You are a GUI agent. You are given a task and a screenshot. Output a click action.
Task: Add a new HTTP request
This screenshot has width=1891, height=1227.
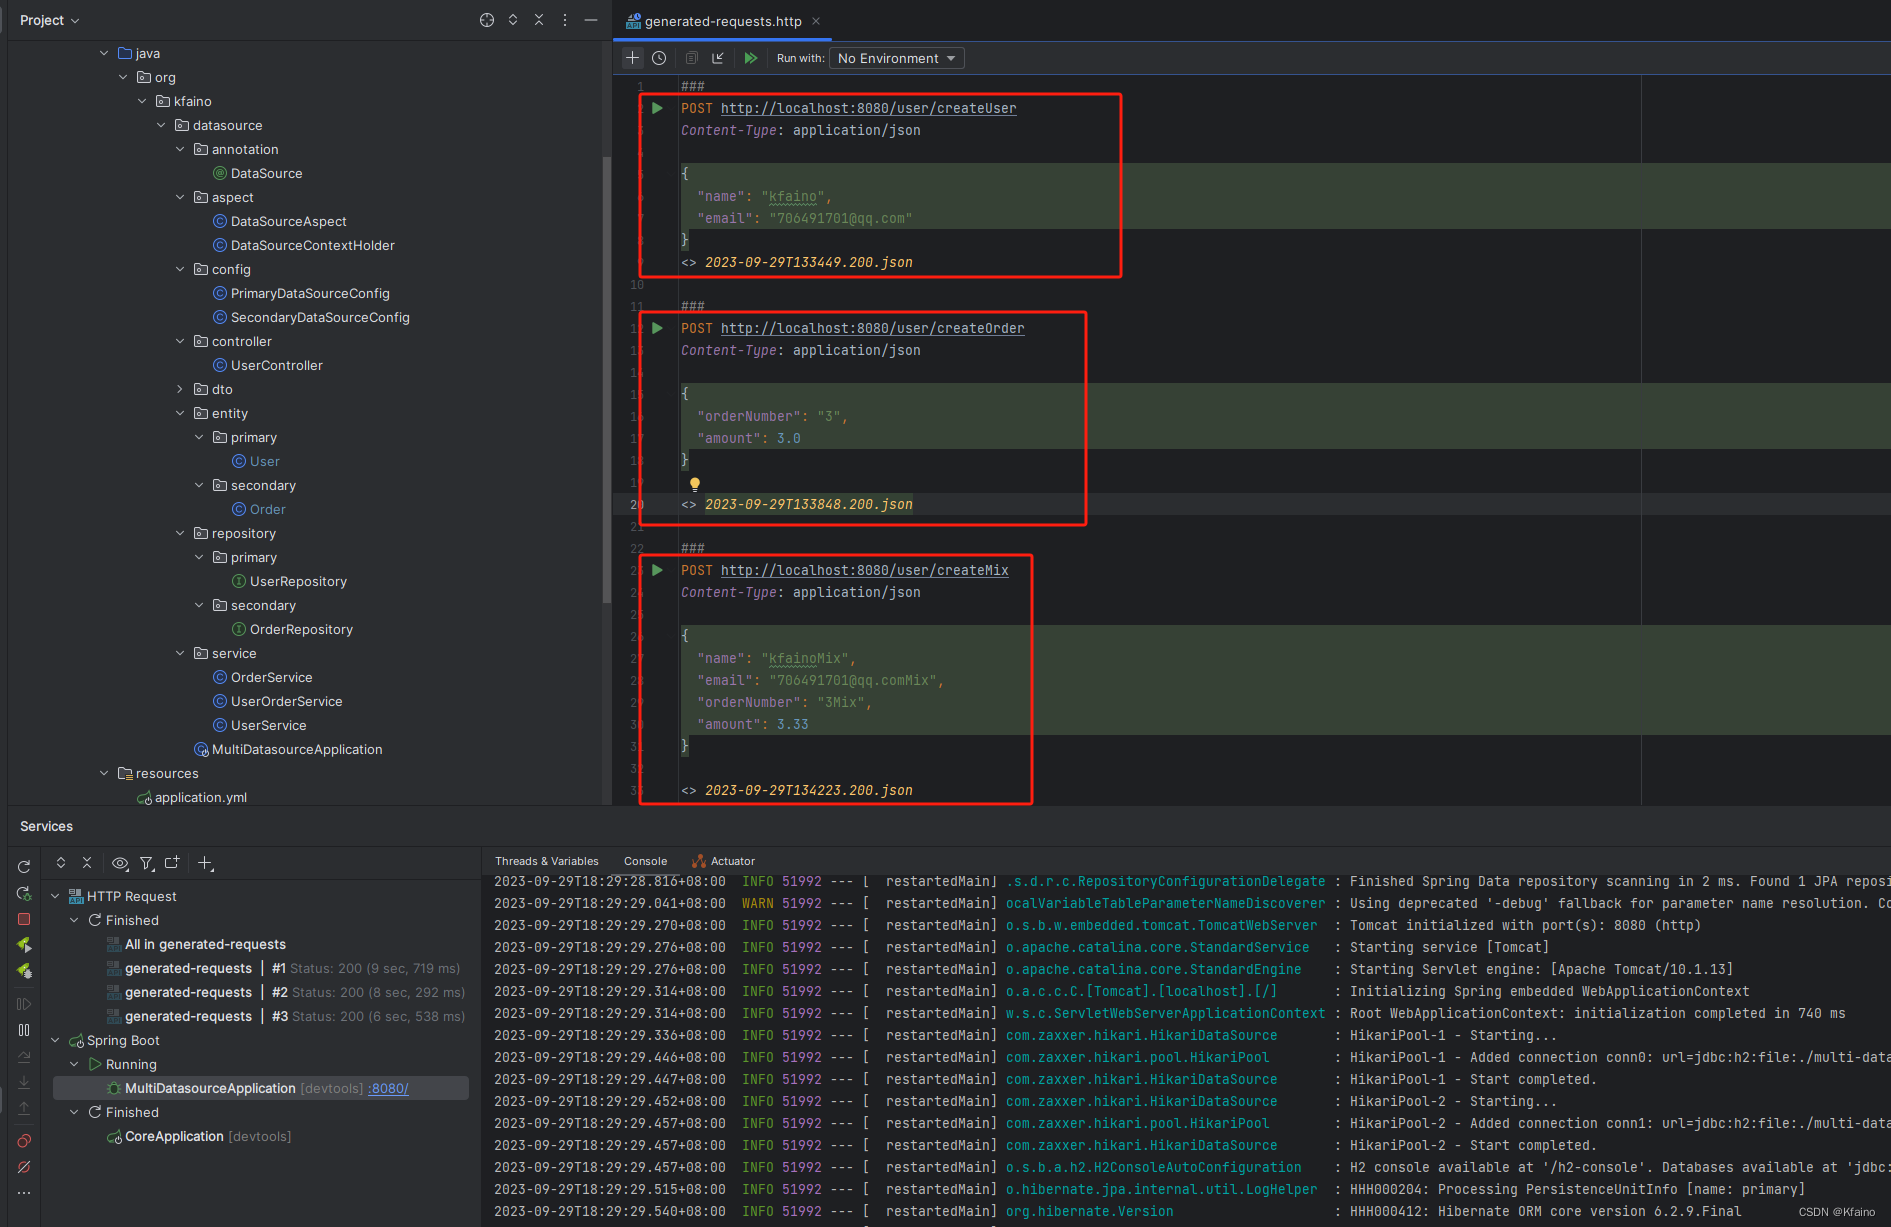point(632,58)
